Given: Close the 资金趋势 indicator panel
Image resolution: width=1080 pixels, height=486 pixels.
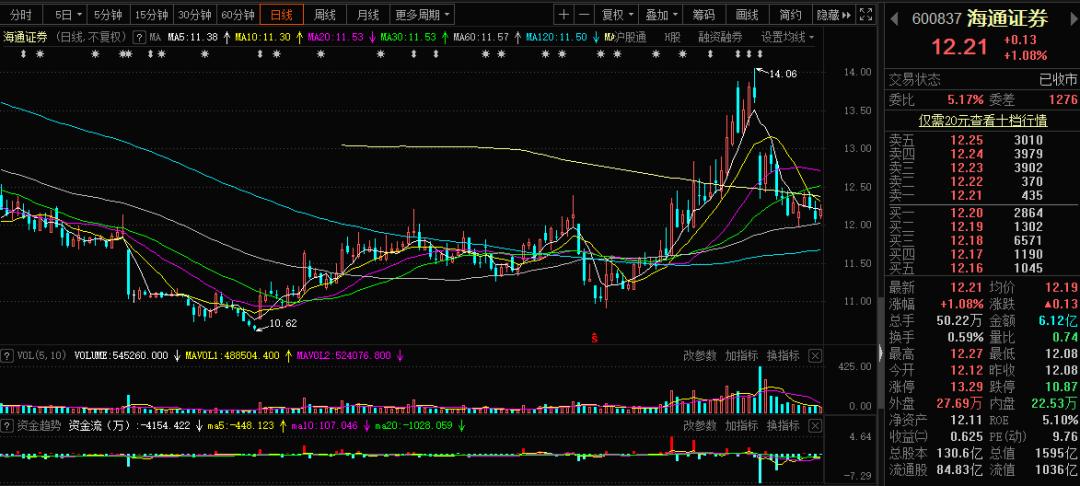Looking at the screenshot, I should pyautogui.click(x=814, y=425).
